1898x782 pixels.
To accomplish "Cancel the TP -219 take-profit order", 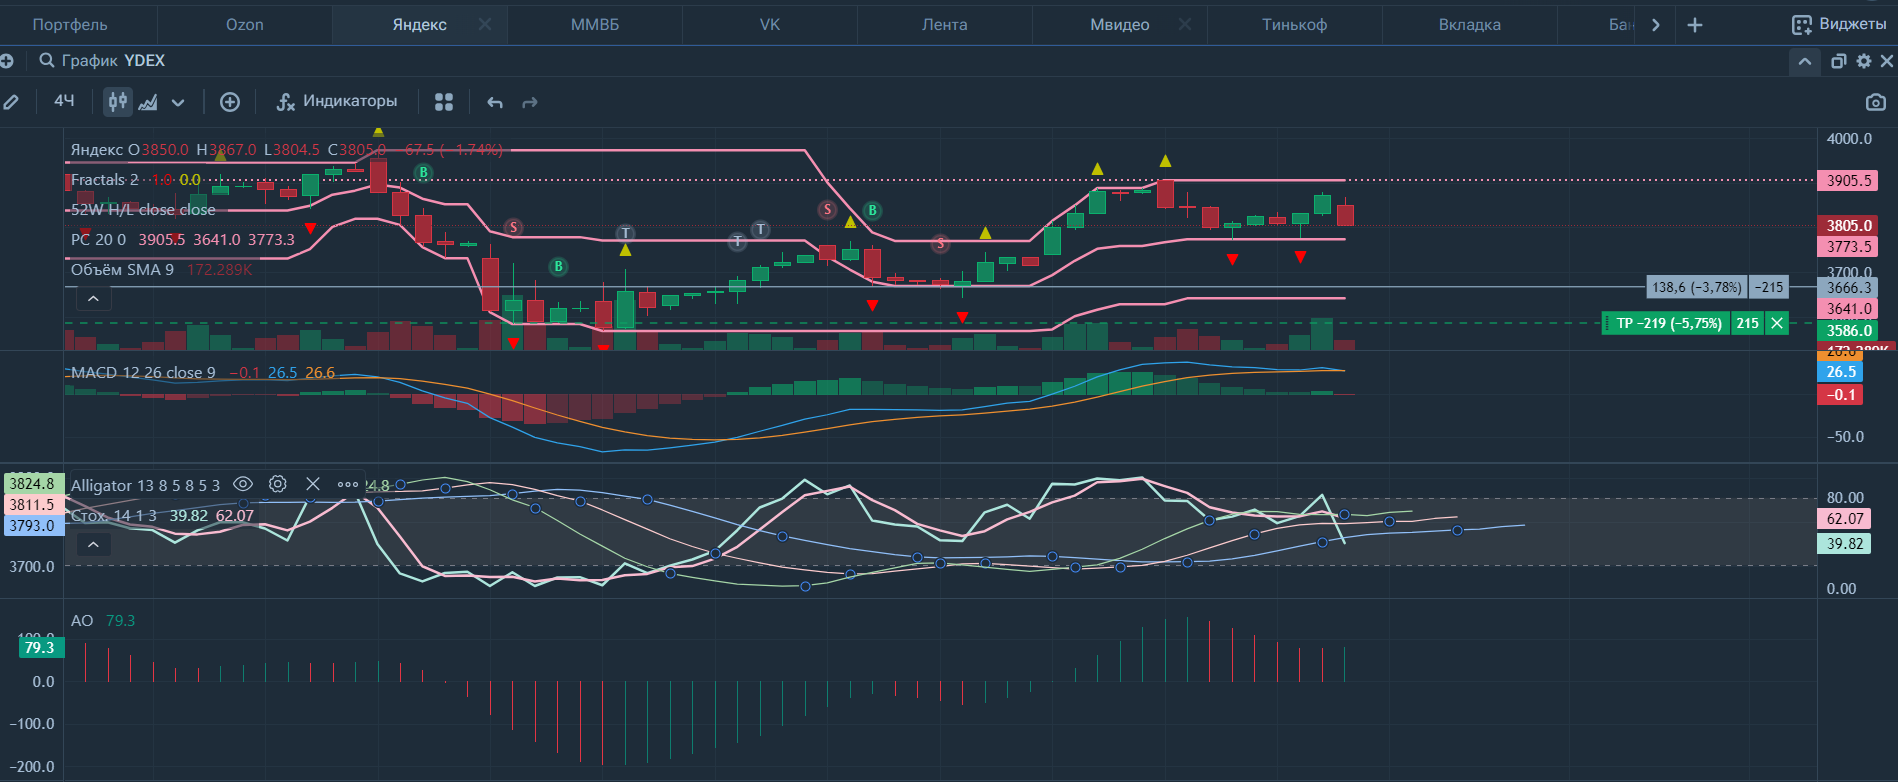I will [x=1777, y=323].
